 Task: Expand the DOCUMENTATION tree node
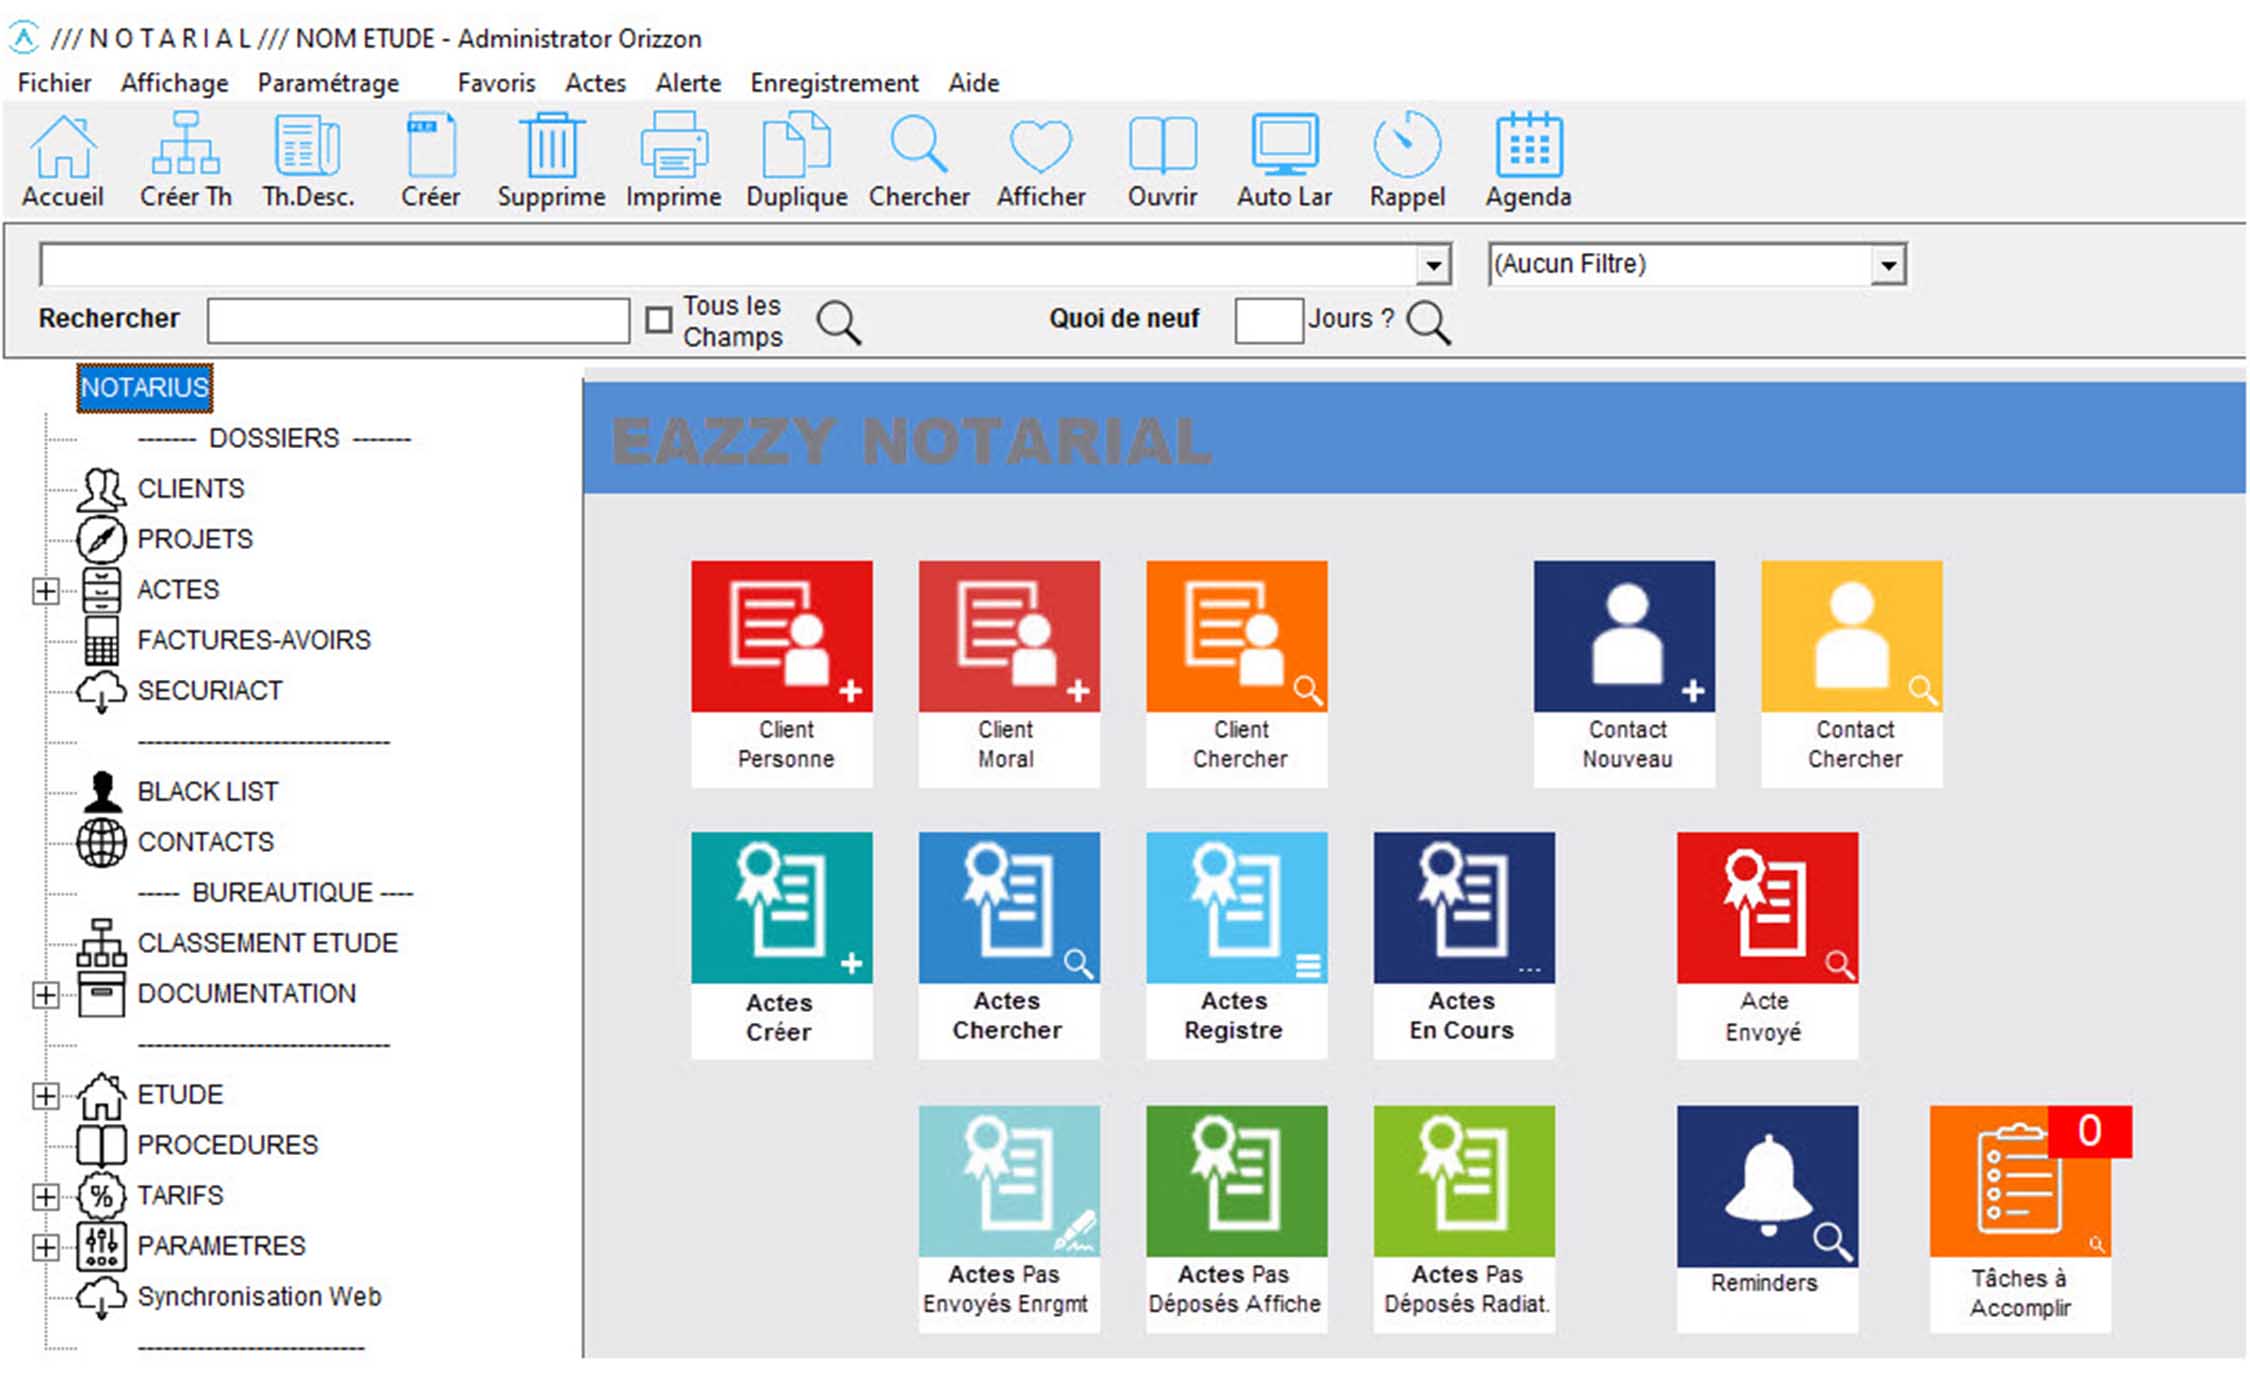45,995
